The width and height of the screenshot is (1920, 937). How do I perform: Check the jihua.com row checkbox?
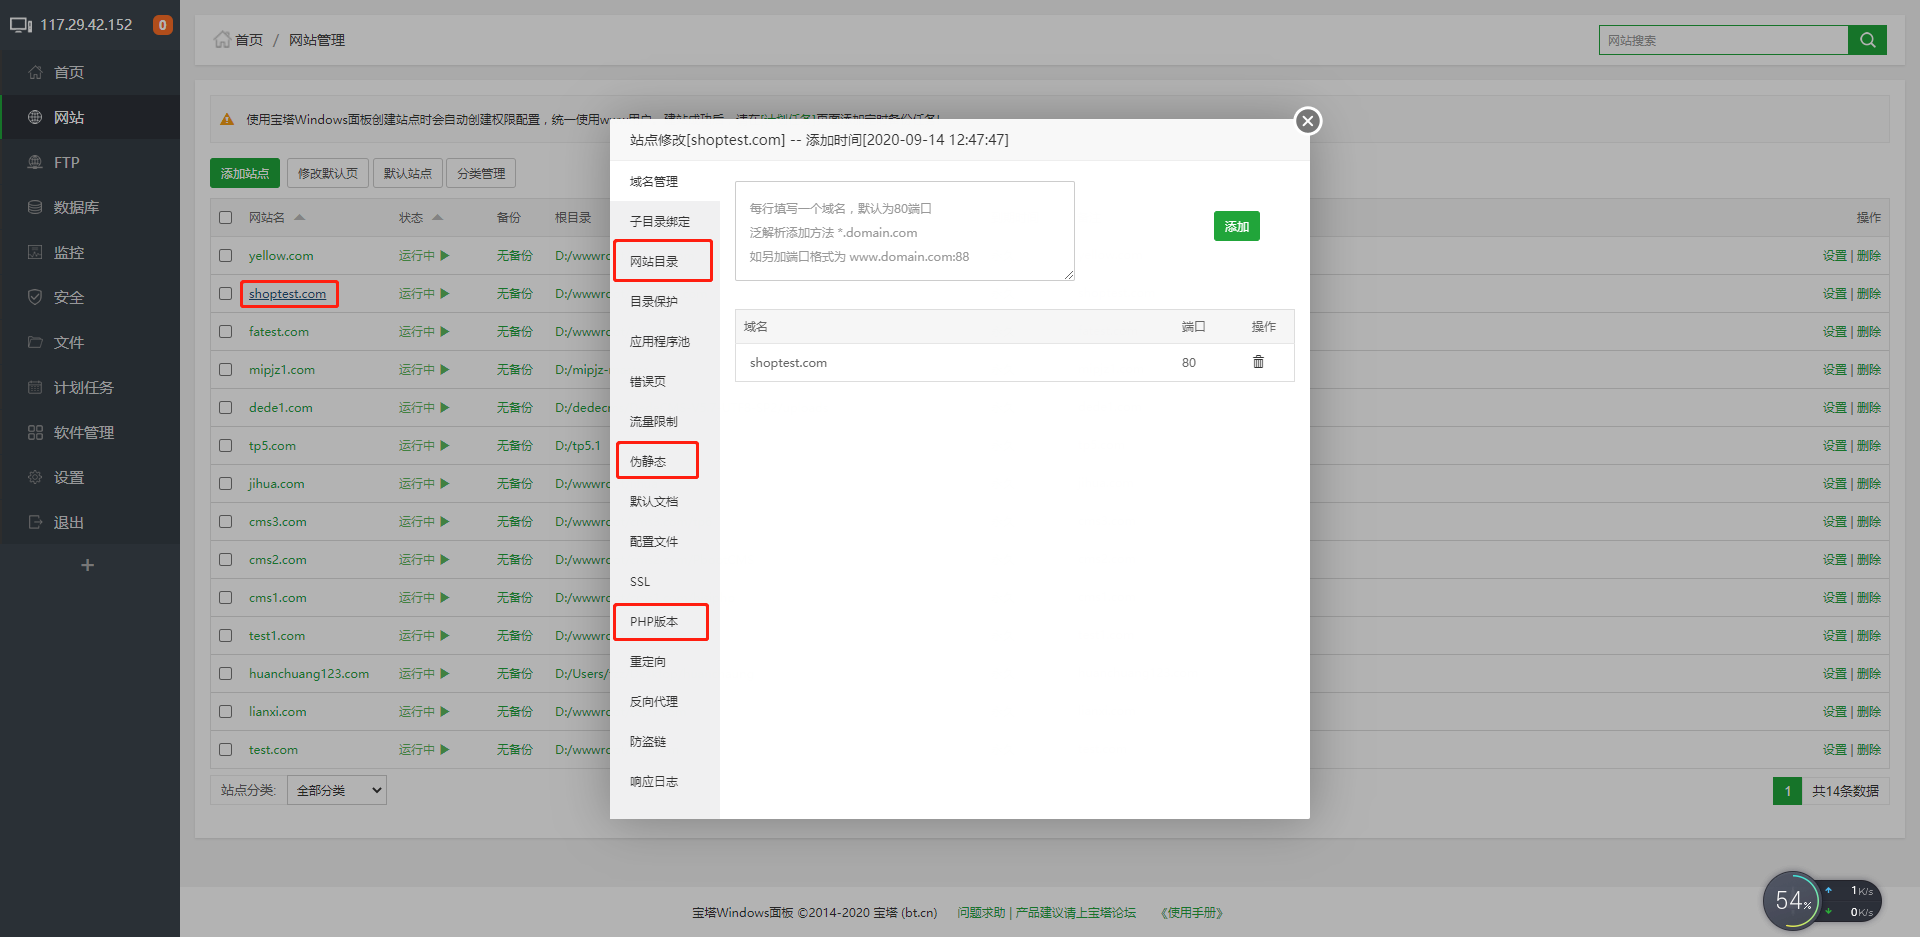pos(226,484)
